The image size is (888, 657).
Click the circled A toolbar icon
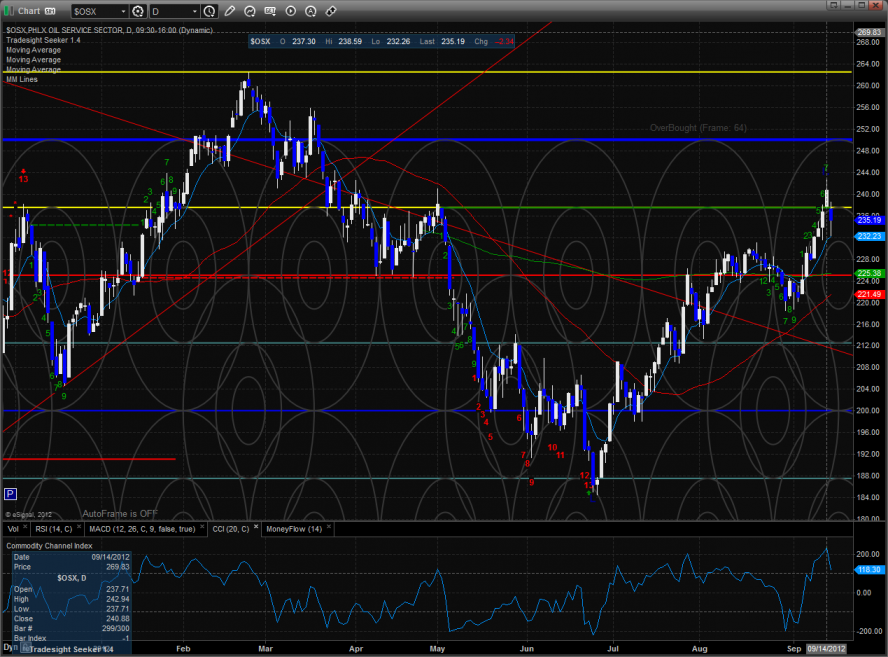coord(310,11)
